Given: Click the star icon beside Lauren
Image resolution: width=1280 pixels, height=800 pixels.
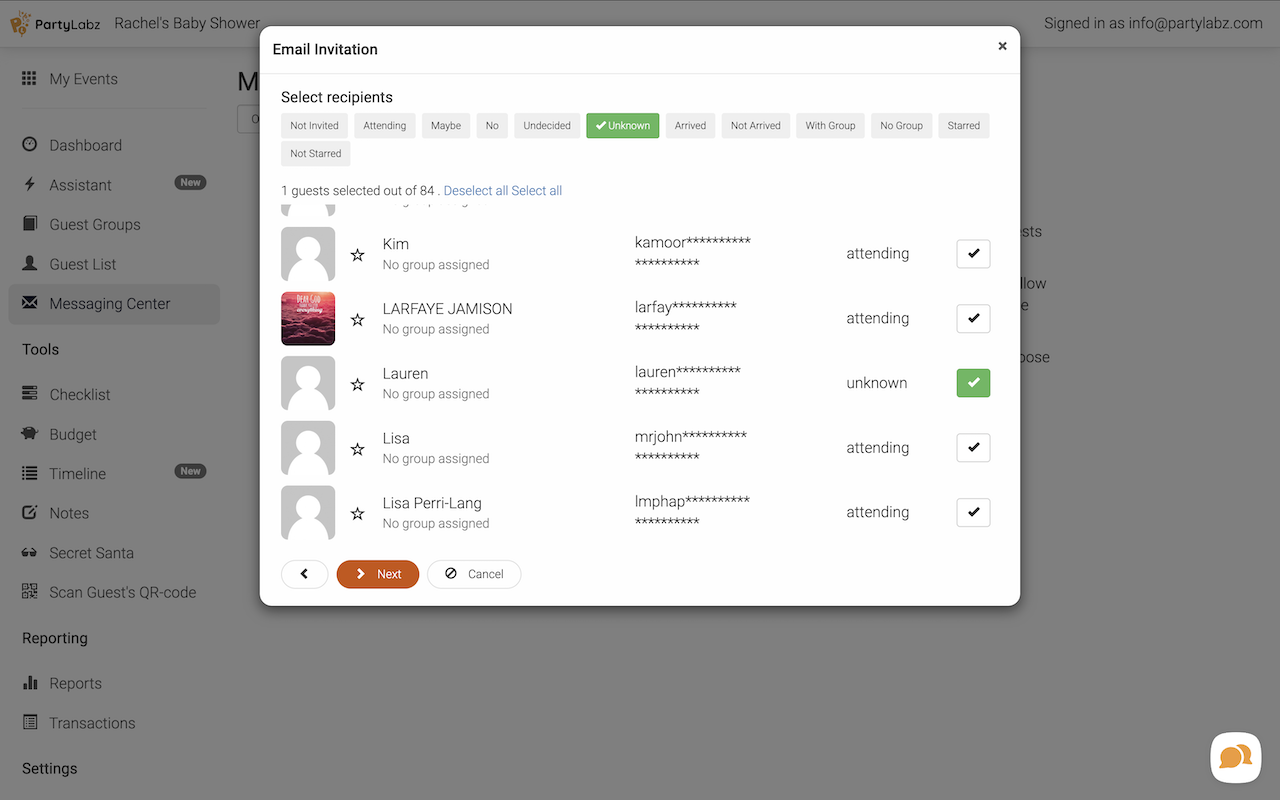Looking at the screenshot, I should 357,385.
